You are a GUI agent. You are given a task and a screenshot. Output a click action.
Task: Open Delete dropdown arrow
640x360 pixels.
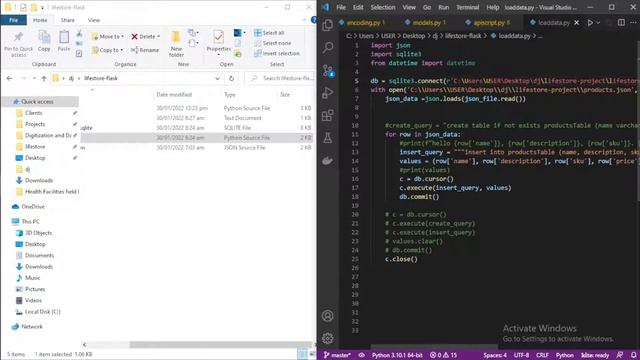158,37
